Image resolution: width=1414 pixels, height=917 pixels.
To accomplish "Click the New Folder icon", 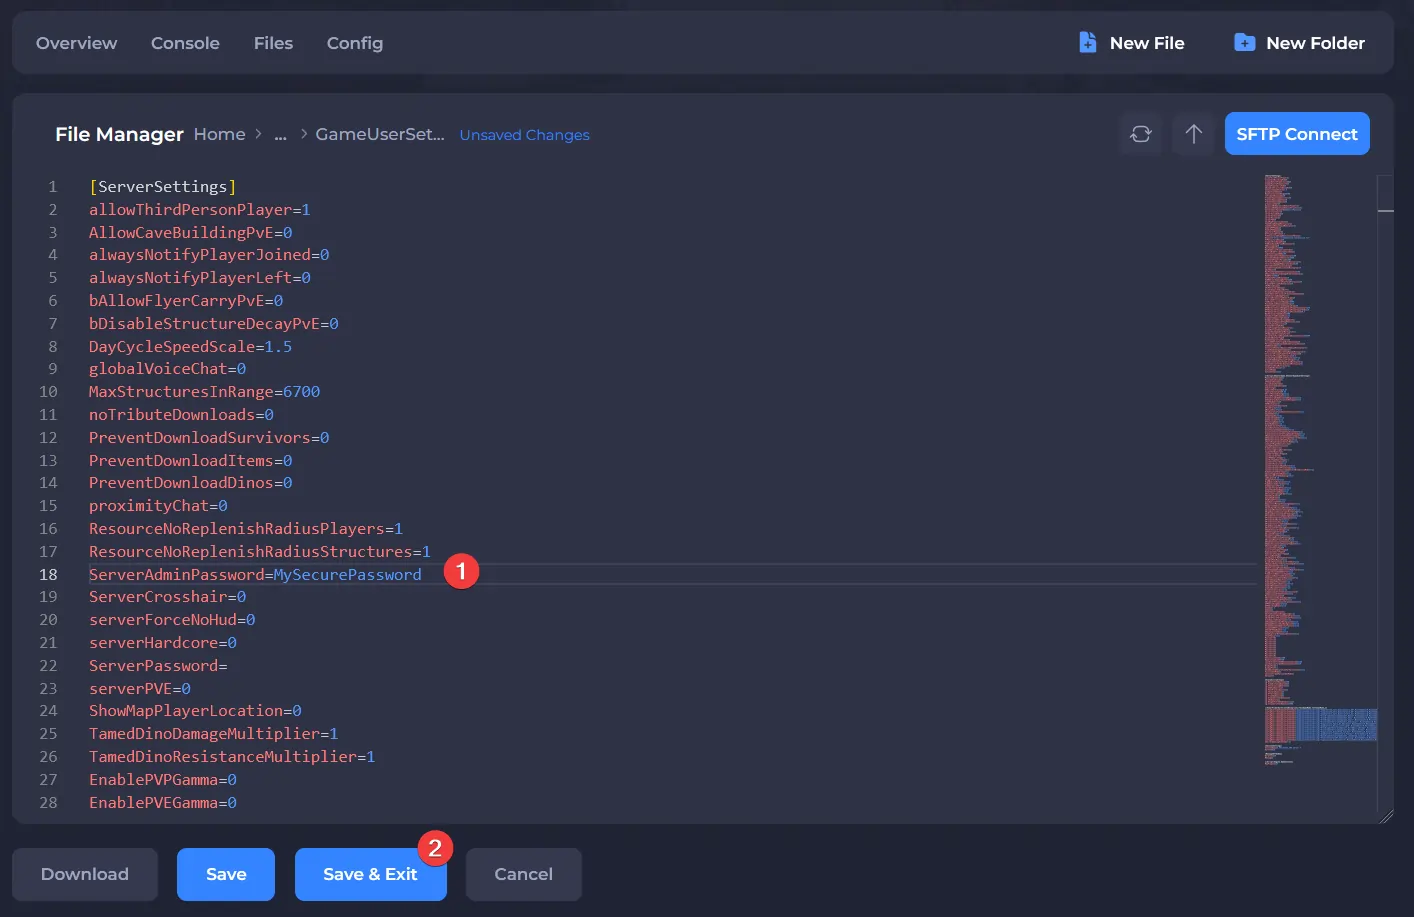I will tap(1244, 43).
